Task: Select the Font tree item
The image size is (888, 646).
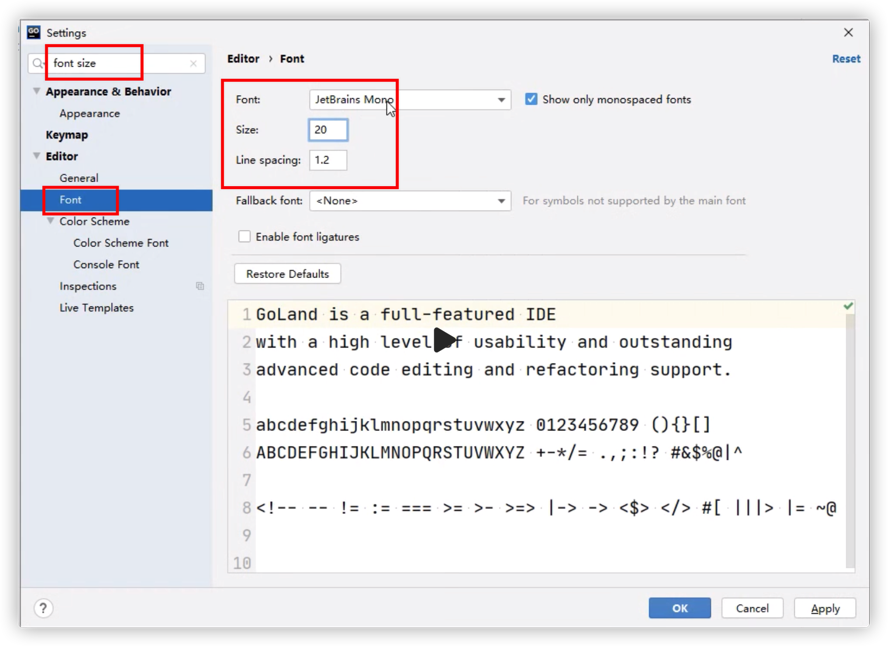Action: point(117,200)
